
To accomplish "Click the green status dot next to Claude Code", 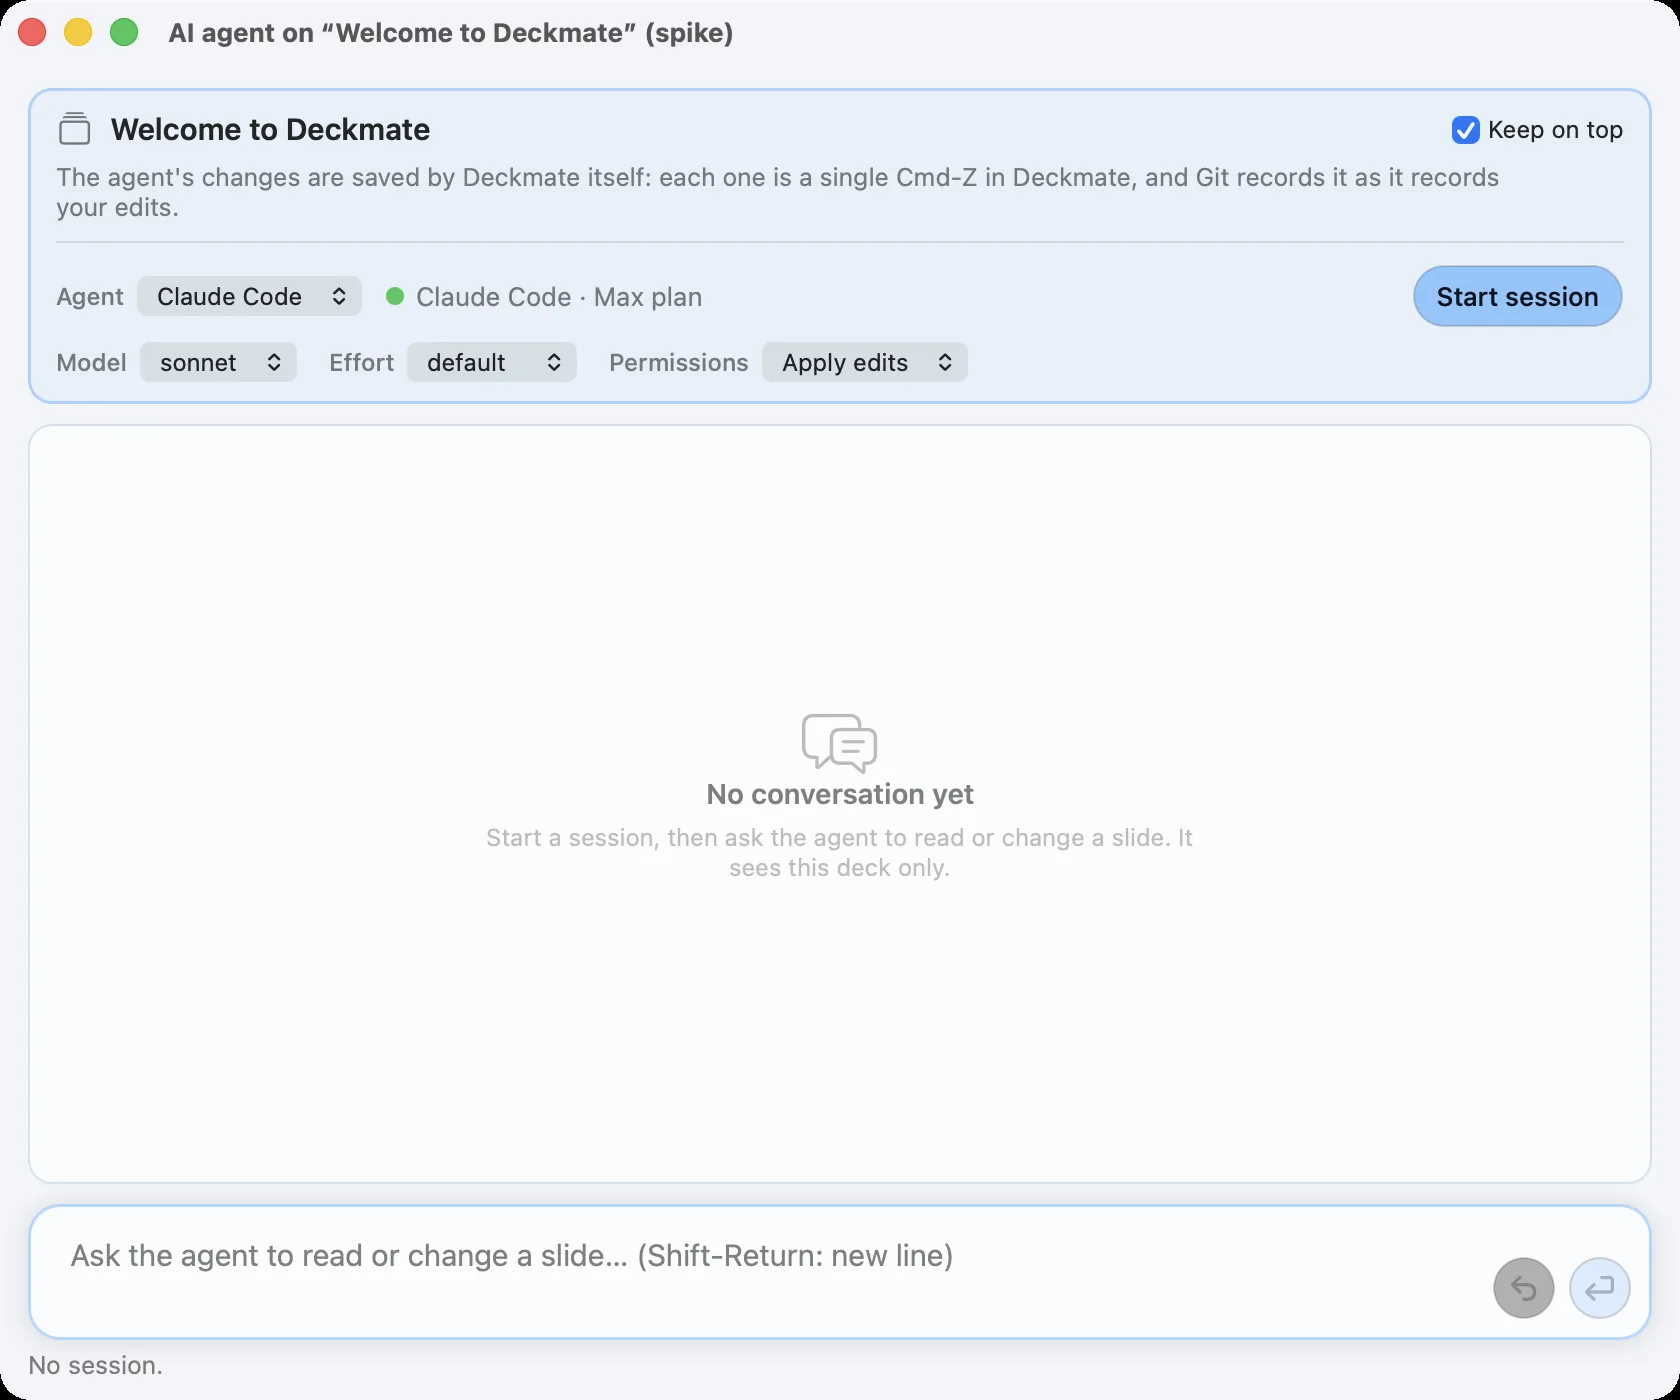I will click(395, 296).
